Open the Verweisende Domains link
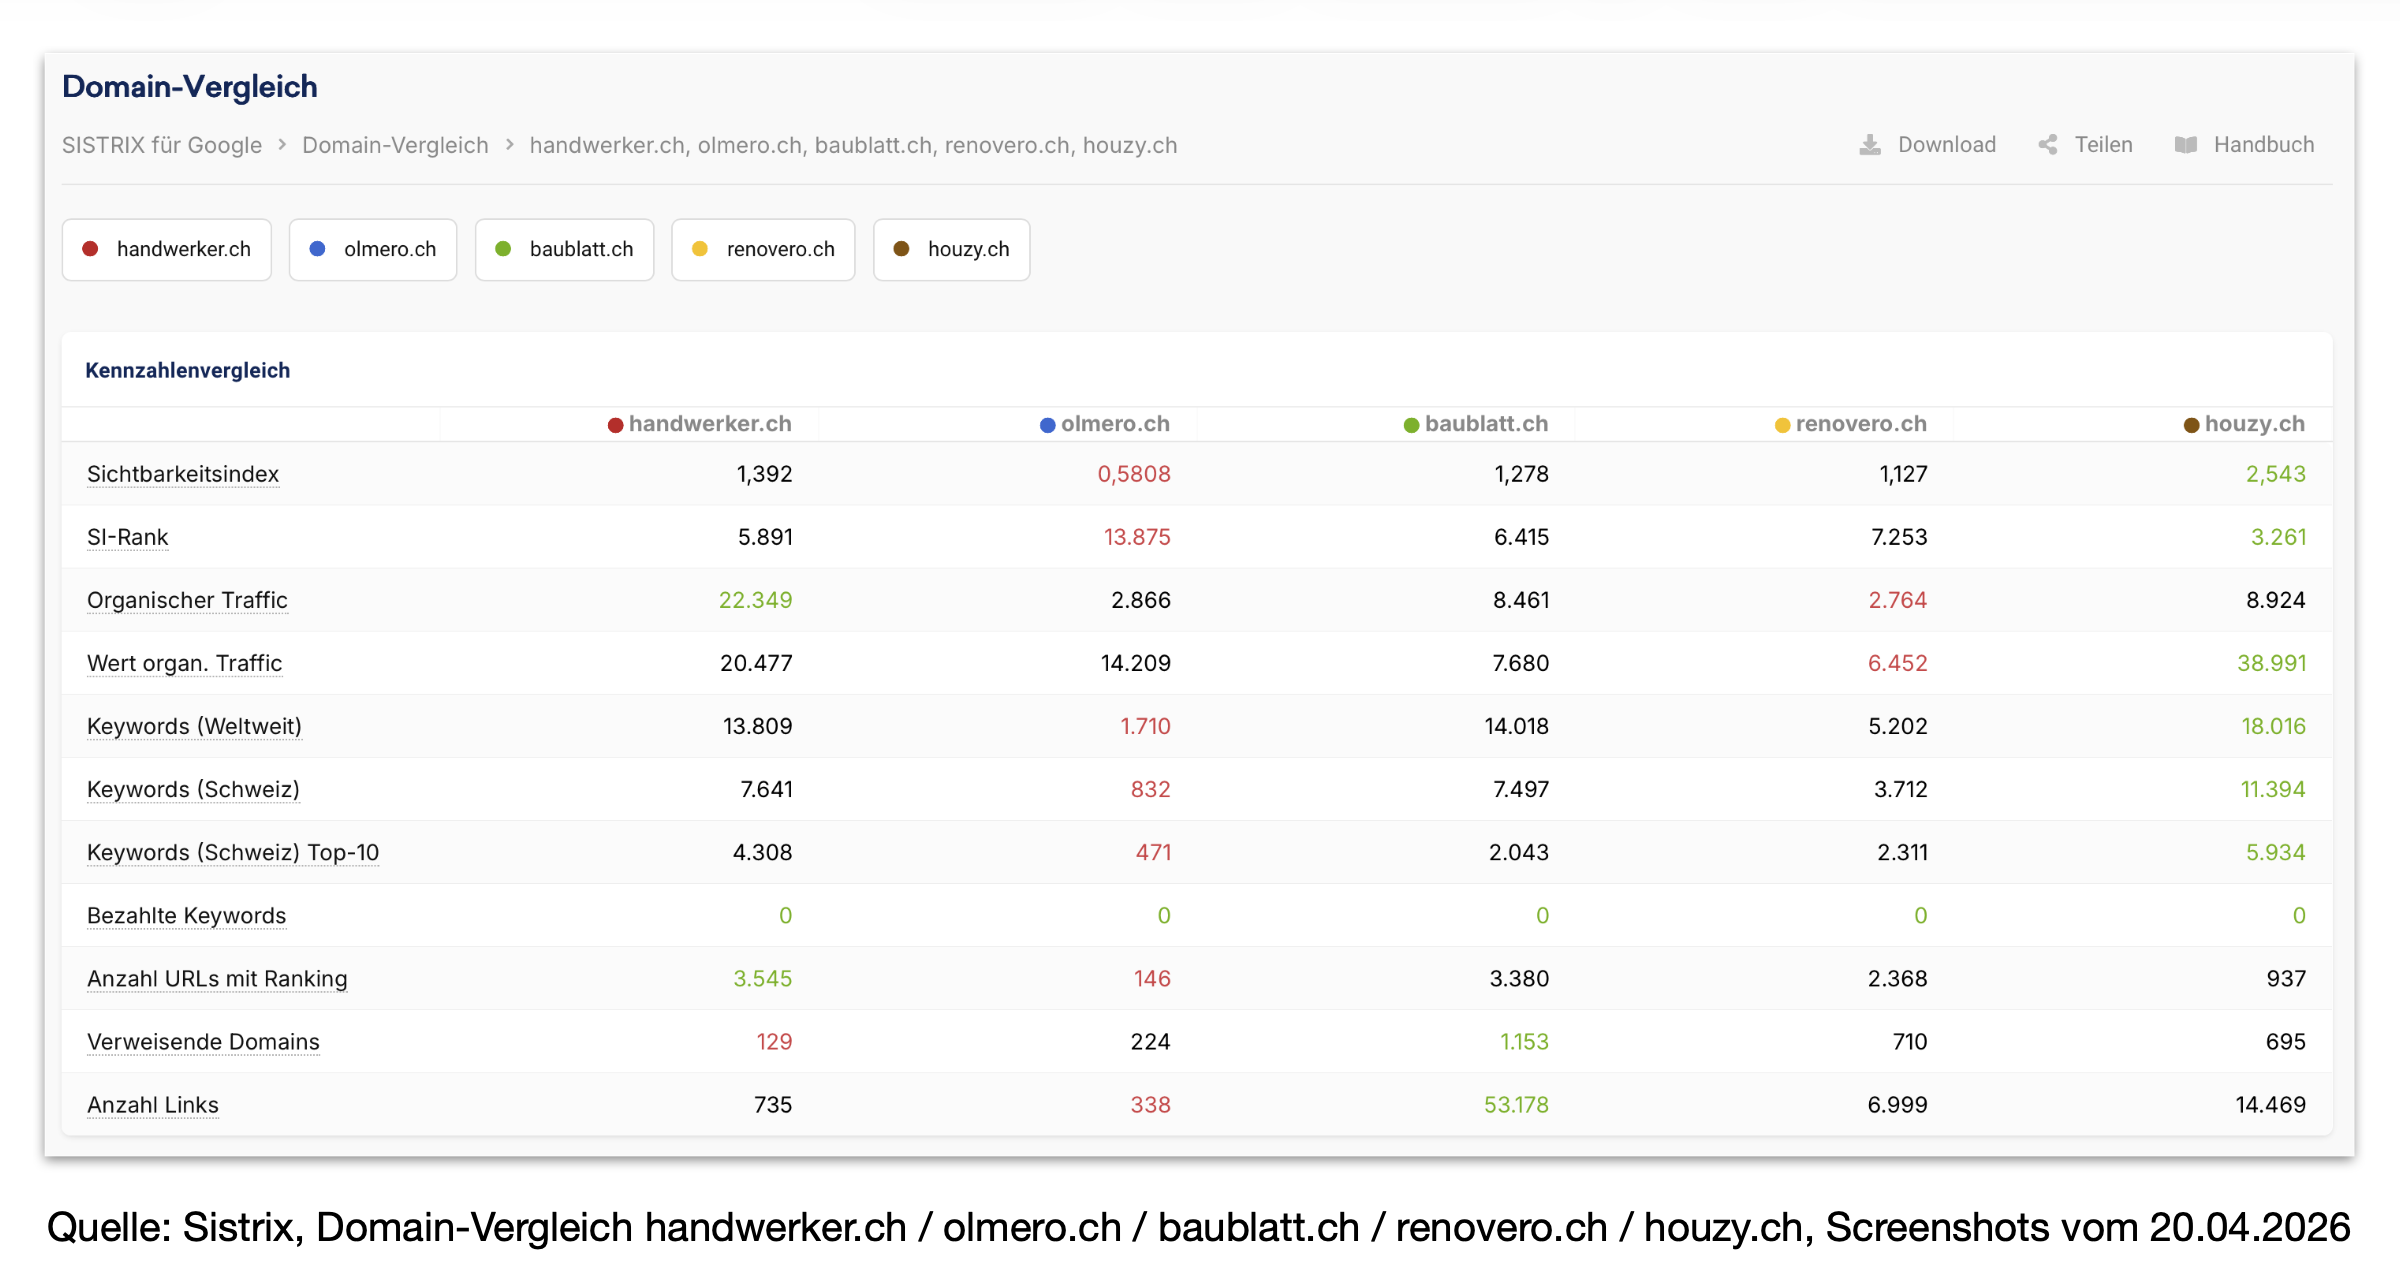Image resolution: width=2400 pixels, height=1286 pixels. pyautogui.click(x=202, y=1041)
